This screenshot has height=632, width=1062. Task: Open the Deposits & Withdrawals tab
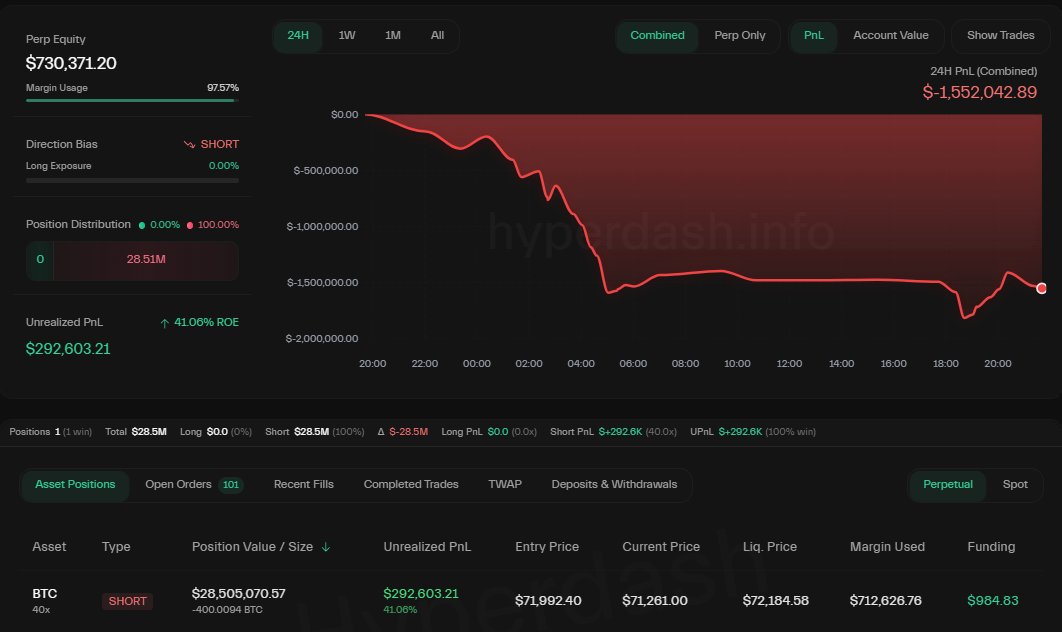(614, 485)
